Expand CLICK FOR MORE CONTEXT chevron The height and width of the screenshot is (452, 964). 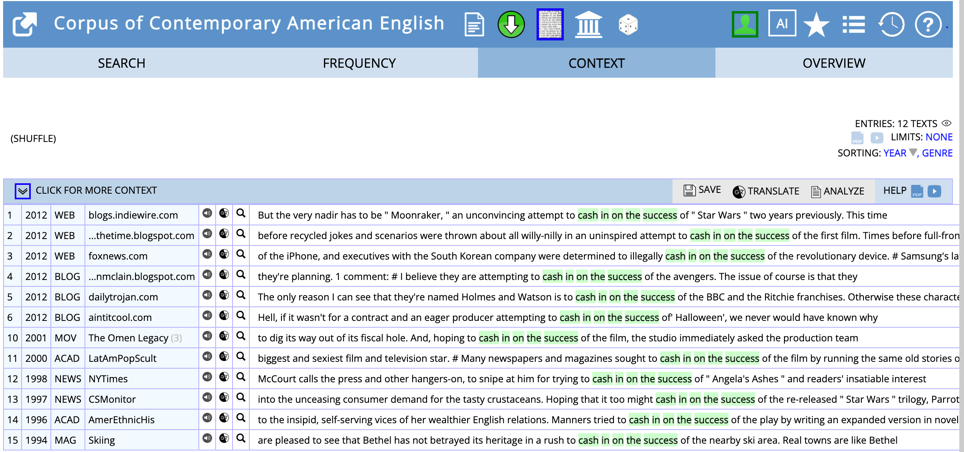coord(23,191)
